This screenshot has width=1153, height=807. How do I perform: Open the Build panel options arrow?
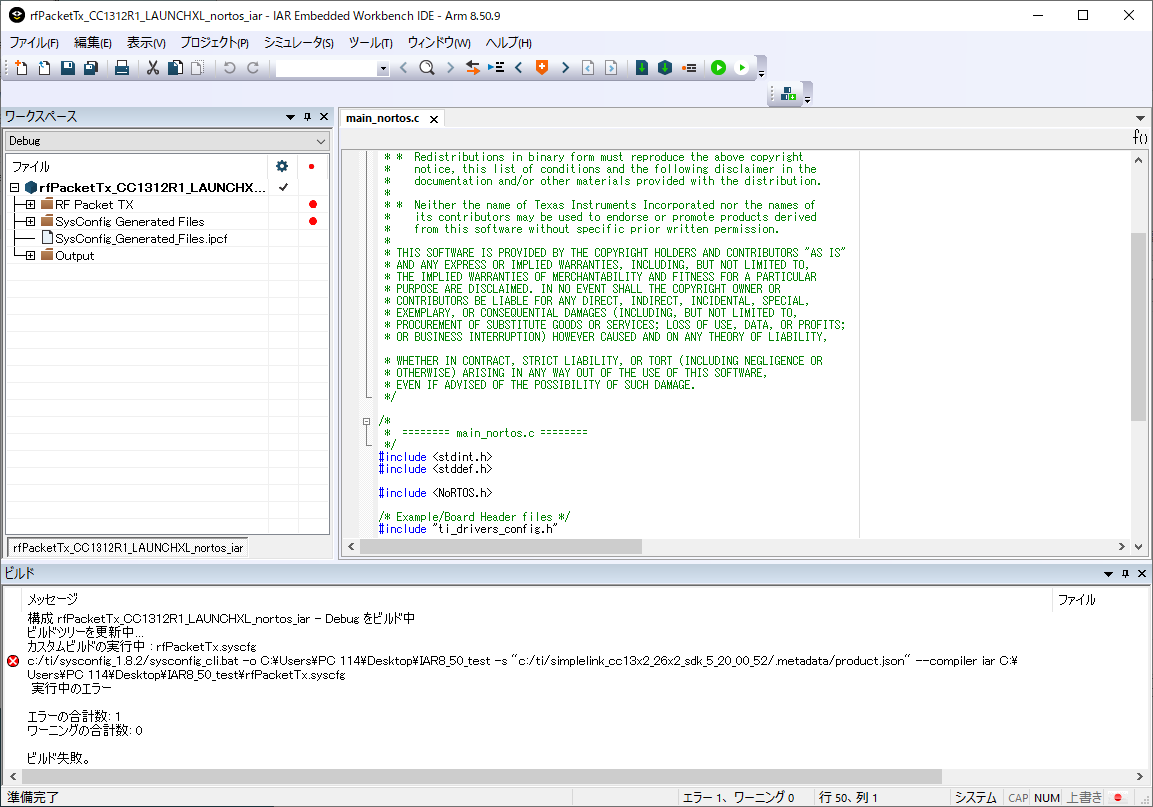coord(1108,574)
